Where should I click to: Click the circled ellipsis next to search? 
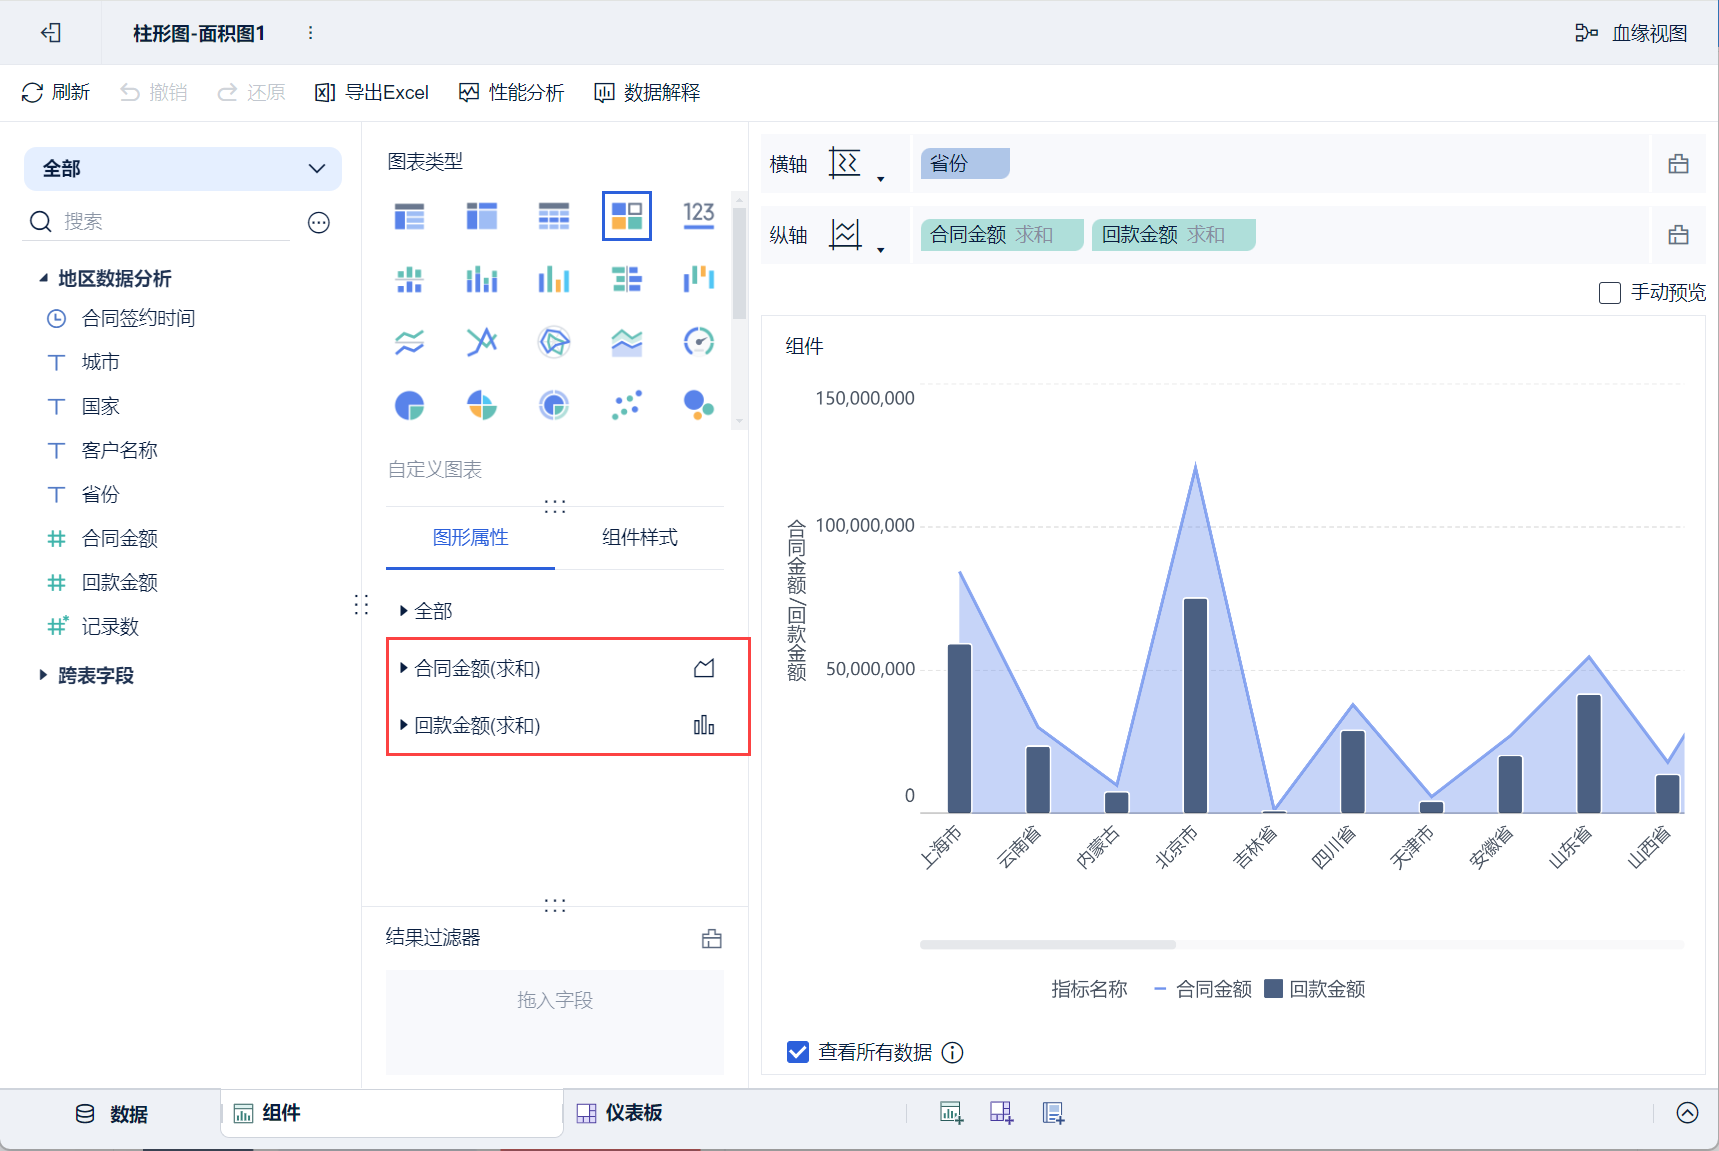pyautogui.click(x=319, y=222)
